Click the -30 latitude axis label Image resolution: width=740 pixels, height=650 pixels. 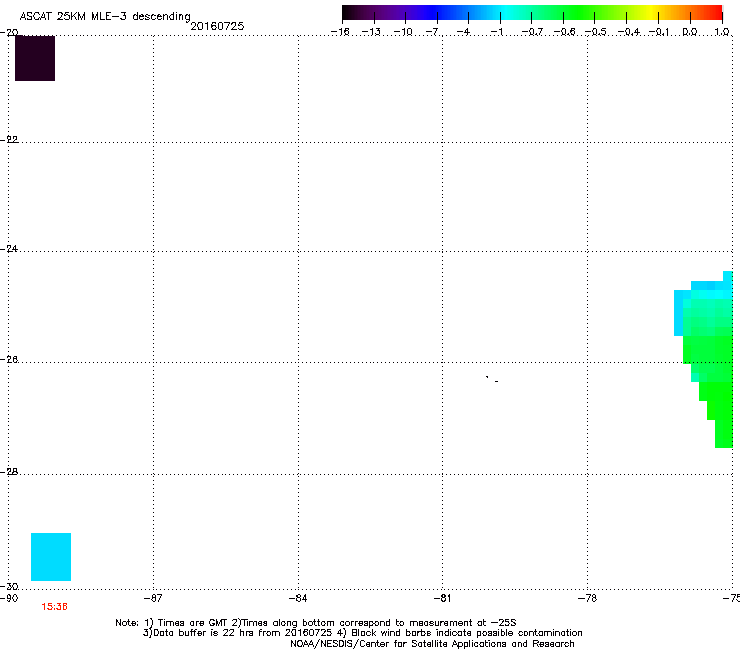[9, 586]
